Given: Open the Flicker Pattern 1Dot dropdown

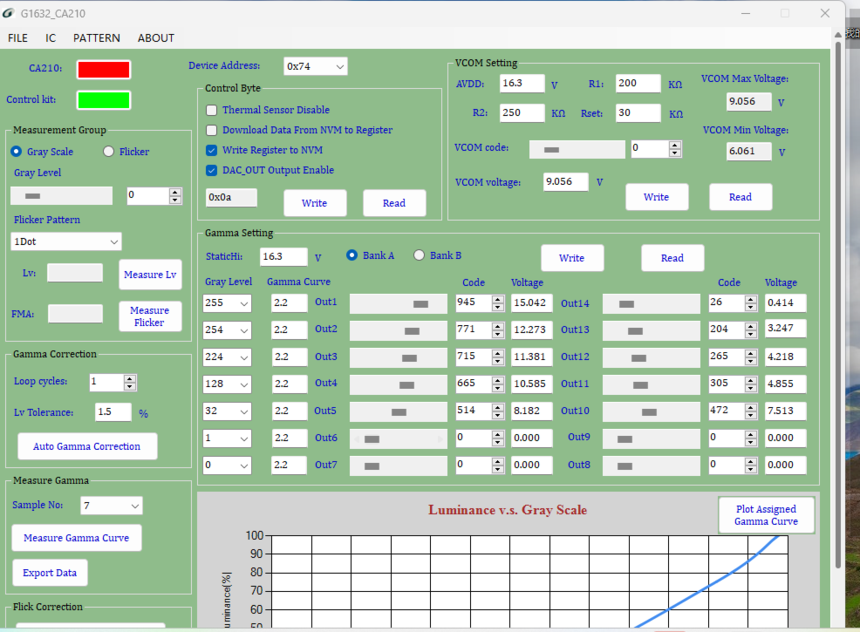Looking at the screenshot, I should pos(66,241).
